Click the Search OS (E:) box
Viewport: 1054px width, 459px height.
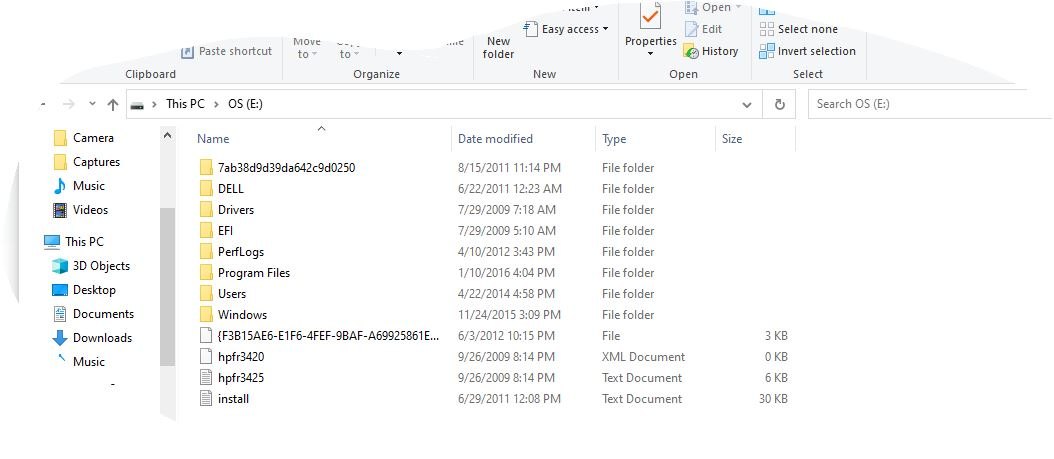point(928,104)
